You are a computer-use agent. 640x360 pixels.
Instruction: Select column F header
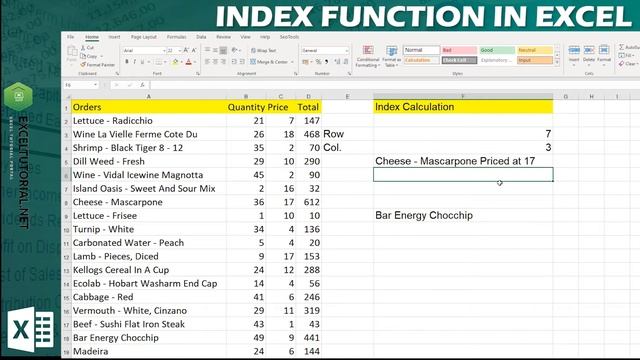463,96
